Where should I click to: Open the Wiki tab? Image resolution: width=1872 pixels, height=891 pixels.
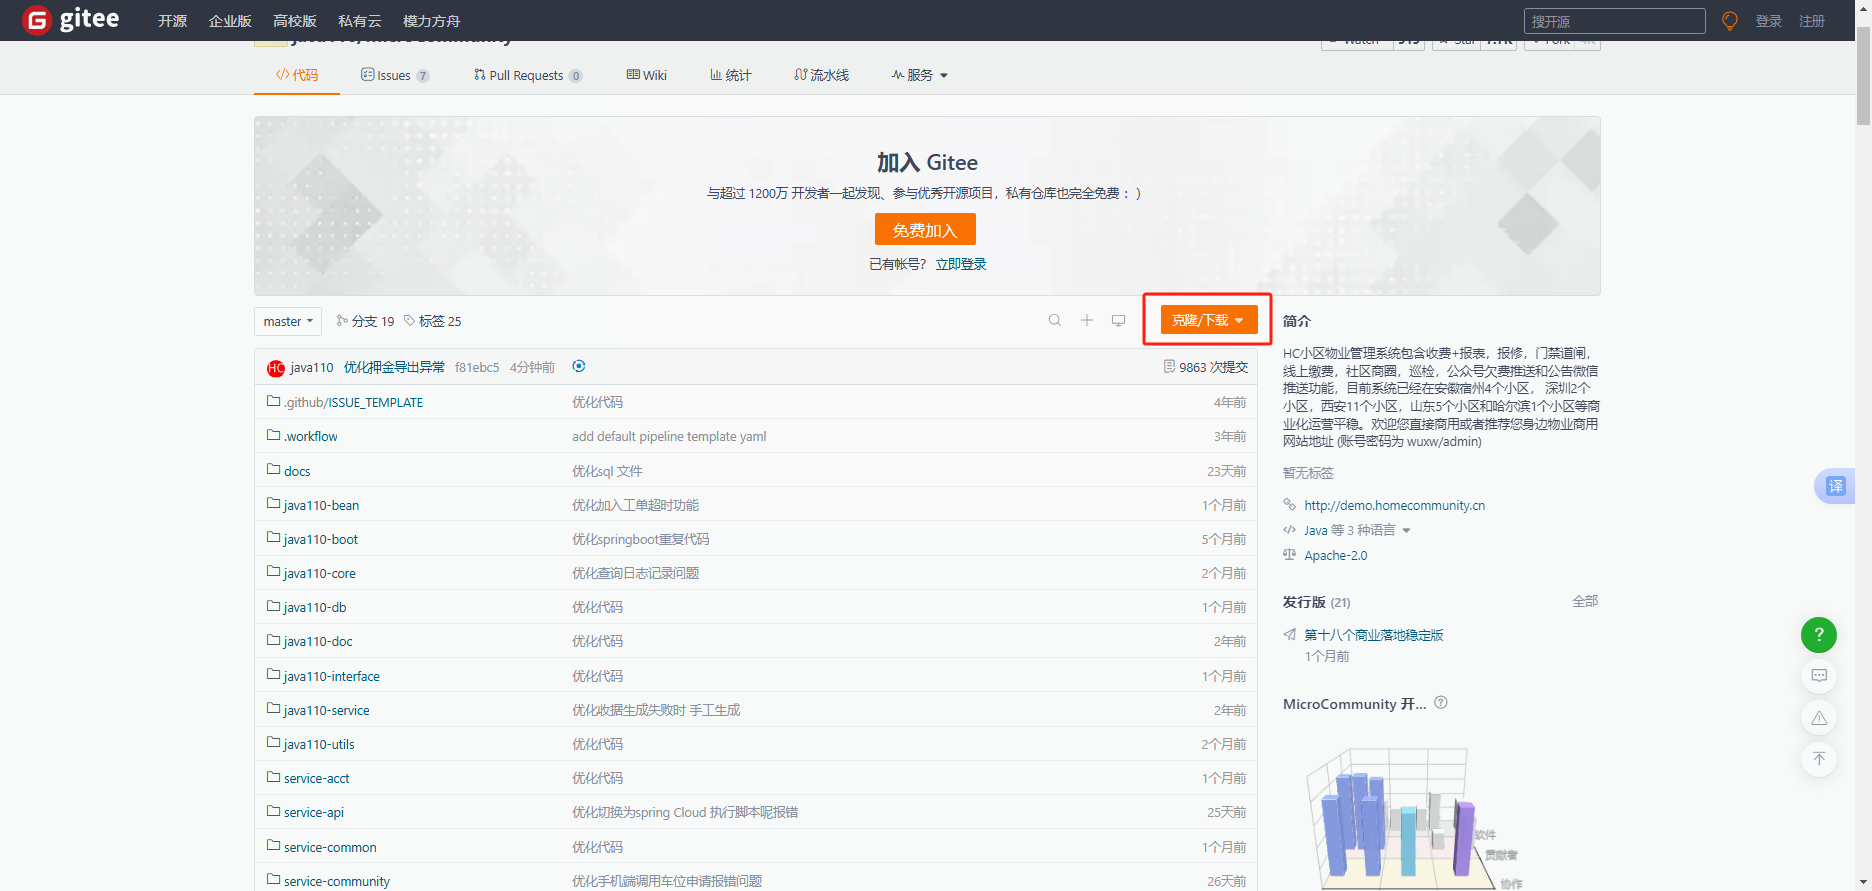(x=647, y=75)
